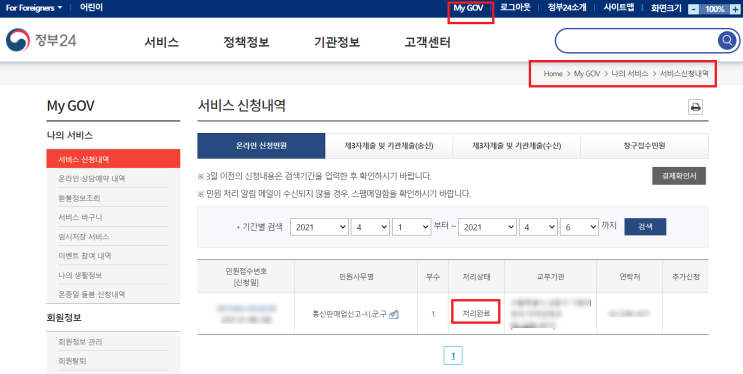Open 회원정보 관리 in sidebar

point(80,342)
